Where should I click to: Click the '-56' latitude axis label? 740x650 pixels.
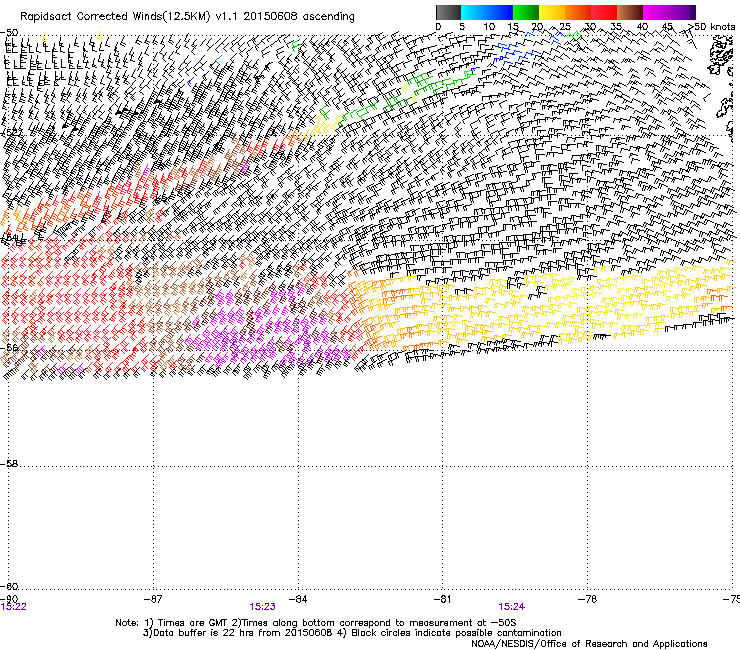point(9,347)
